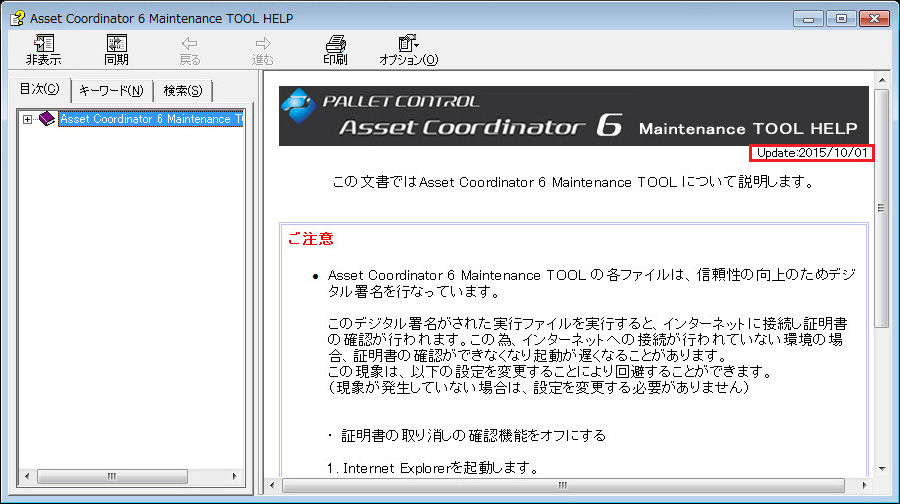The image size is (900, 504).
Task: Close the help window
Action: [874, 19]
